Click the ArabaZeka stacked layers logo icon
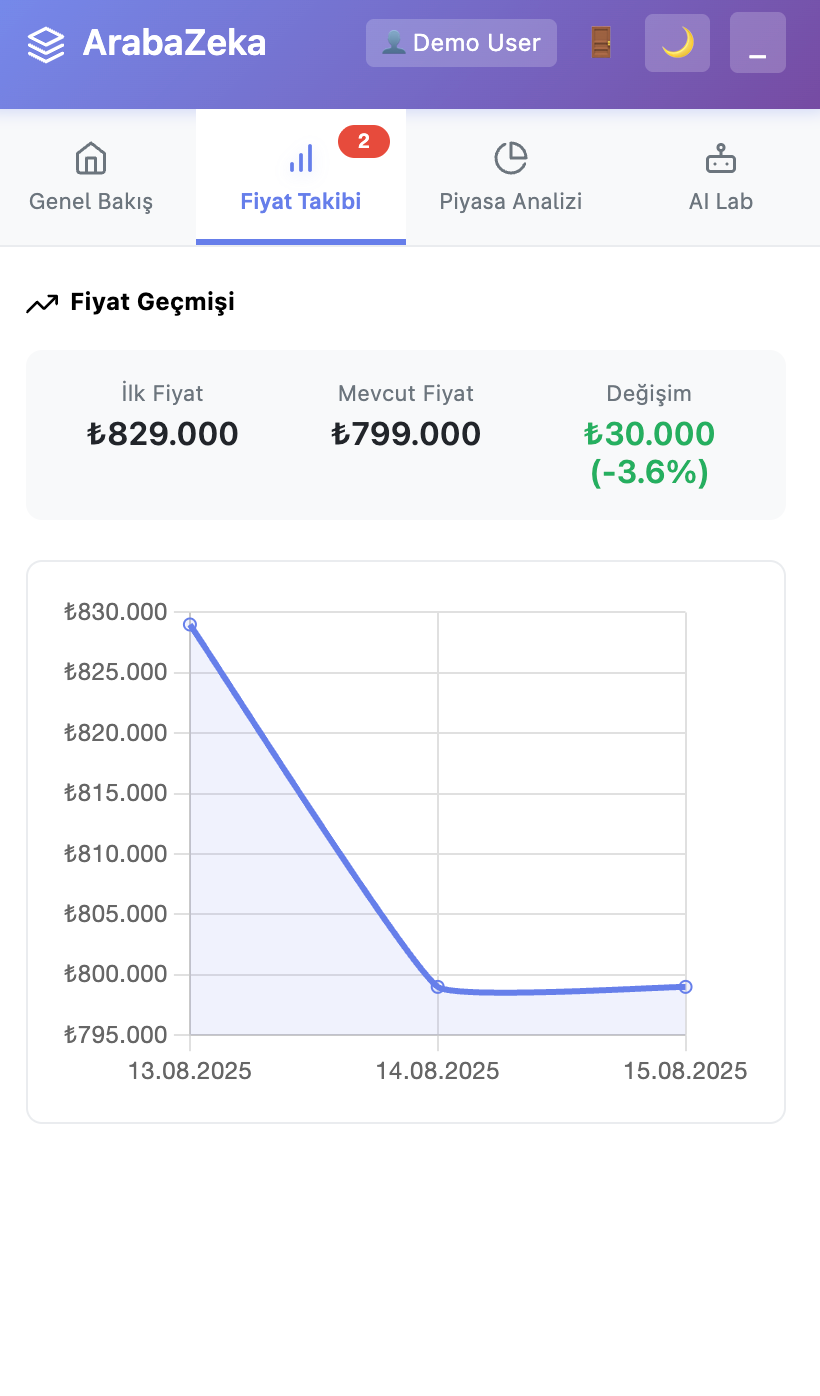The height and width of the screenshot is (1396, 820). [x=46, y=44]
